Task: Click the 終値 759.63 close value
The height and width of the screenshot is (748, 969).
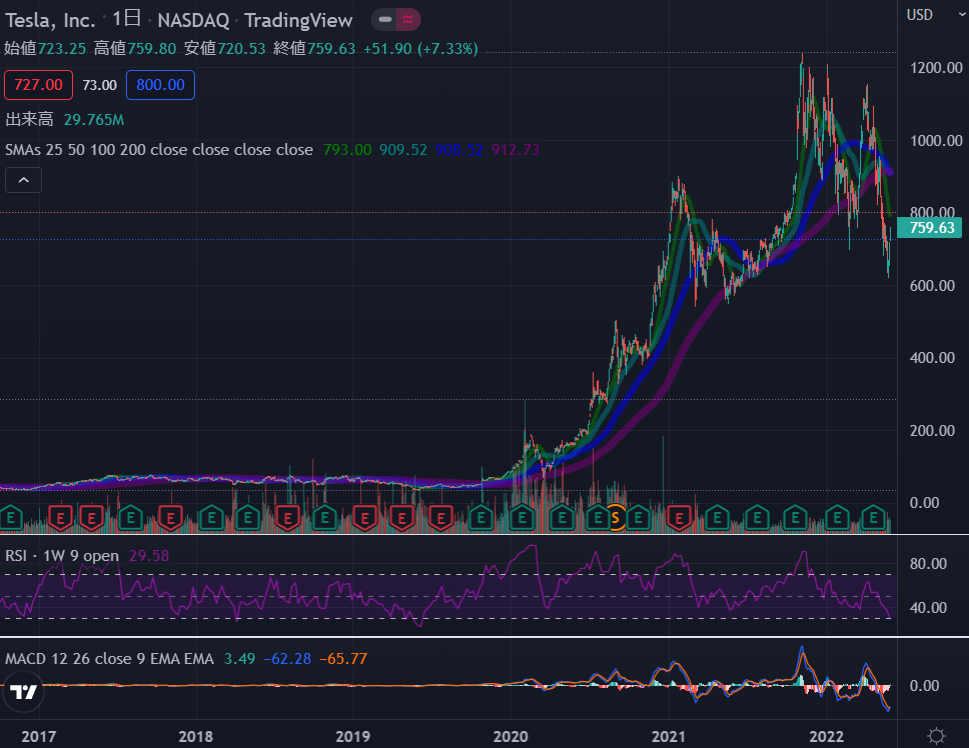Action: [x=314, y=48]
